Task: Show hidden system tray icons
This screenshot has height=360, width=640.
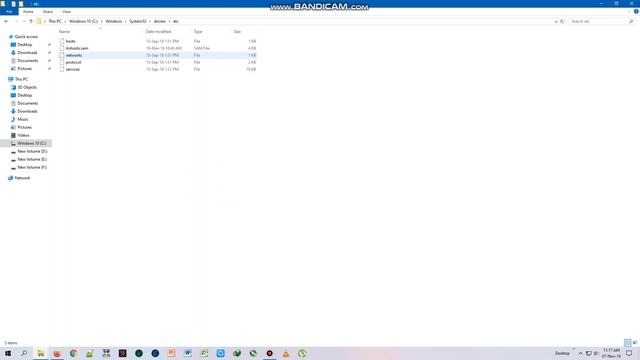Action: point(580,353)
